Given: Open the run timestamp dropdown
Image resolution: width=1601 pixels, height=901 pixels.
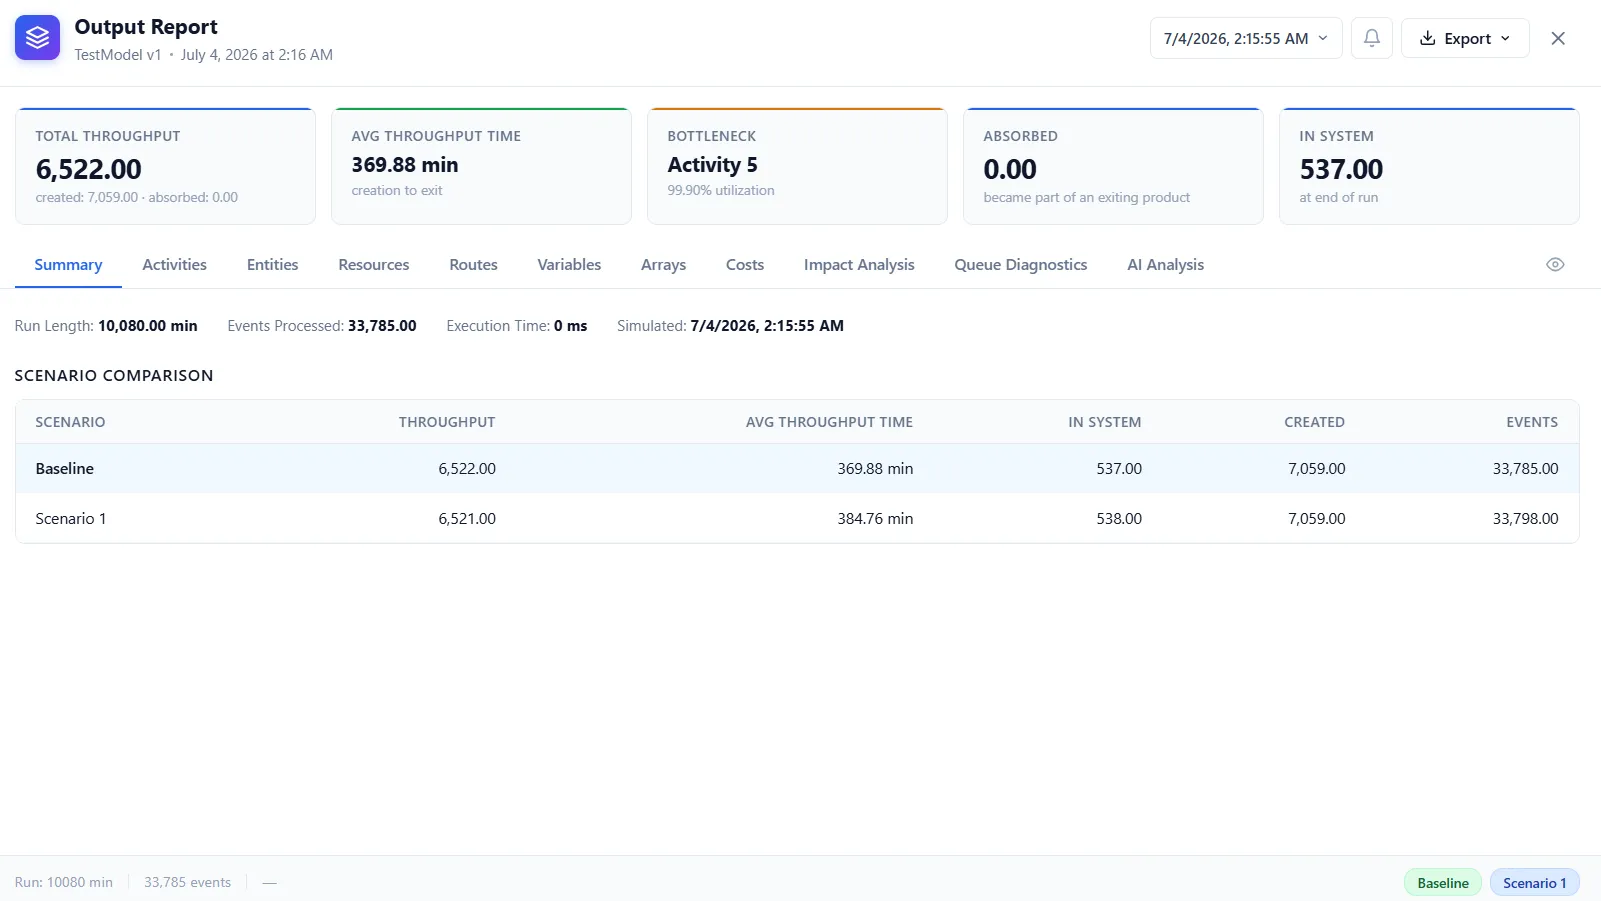Looking at the screenshot, I should point(1246,38).
